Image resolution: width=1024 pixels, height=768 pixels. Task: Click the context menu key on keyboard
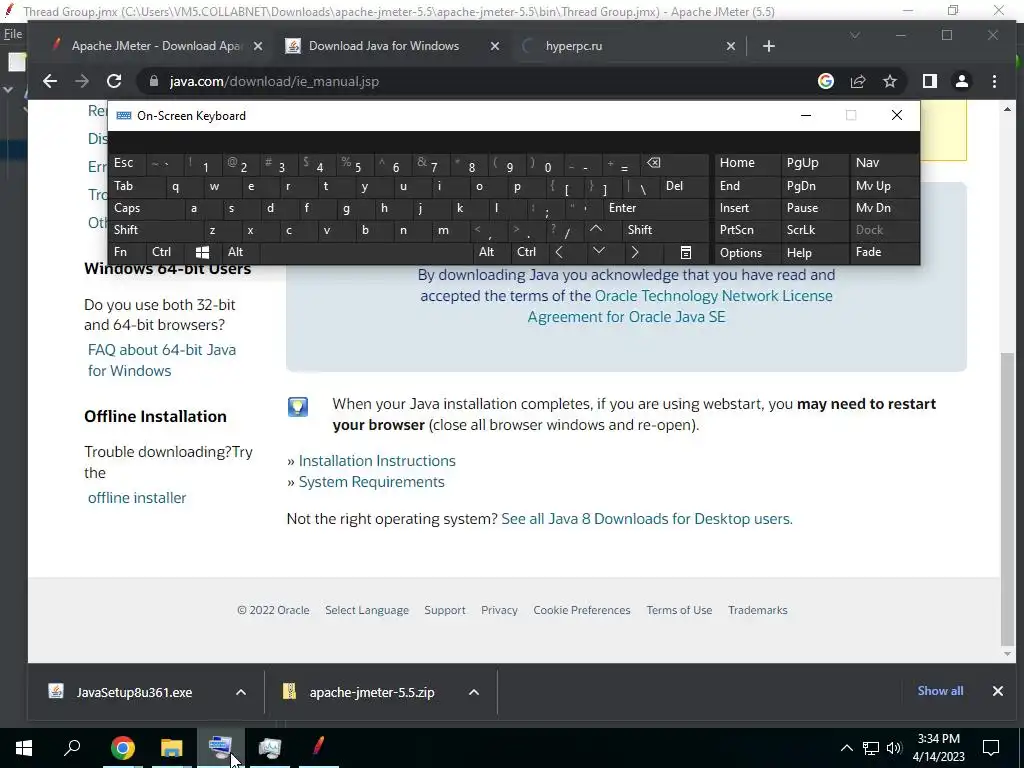686,252
